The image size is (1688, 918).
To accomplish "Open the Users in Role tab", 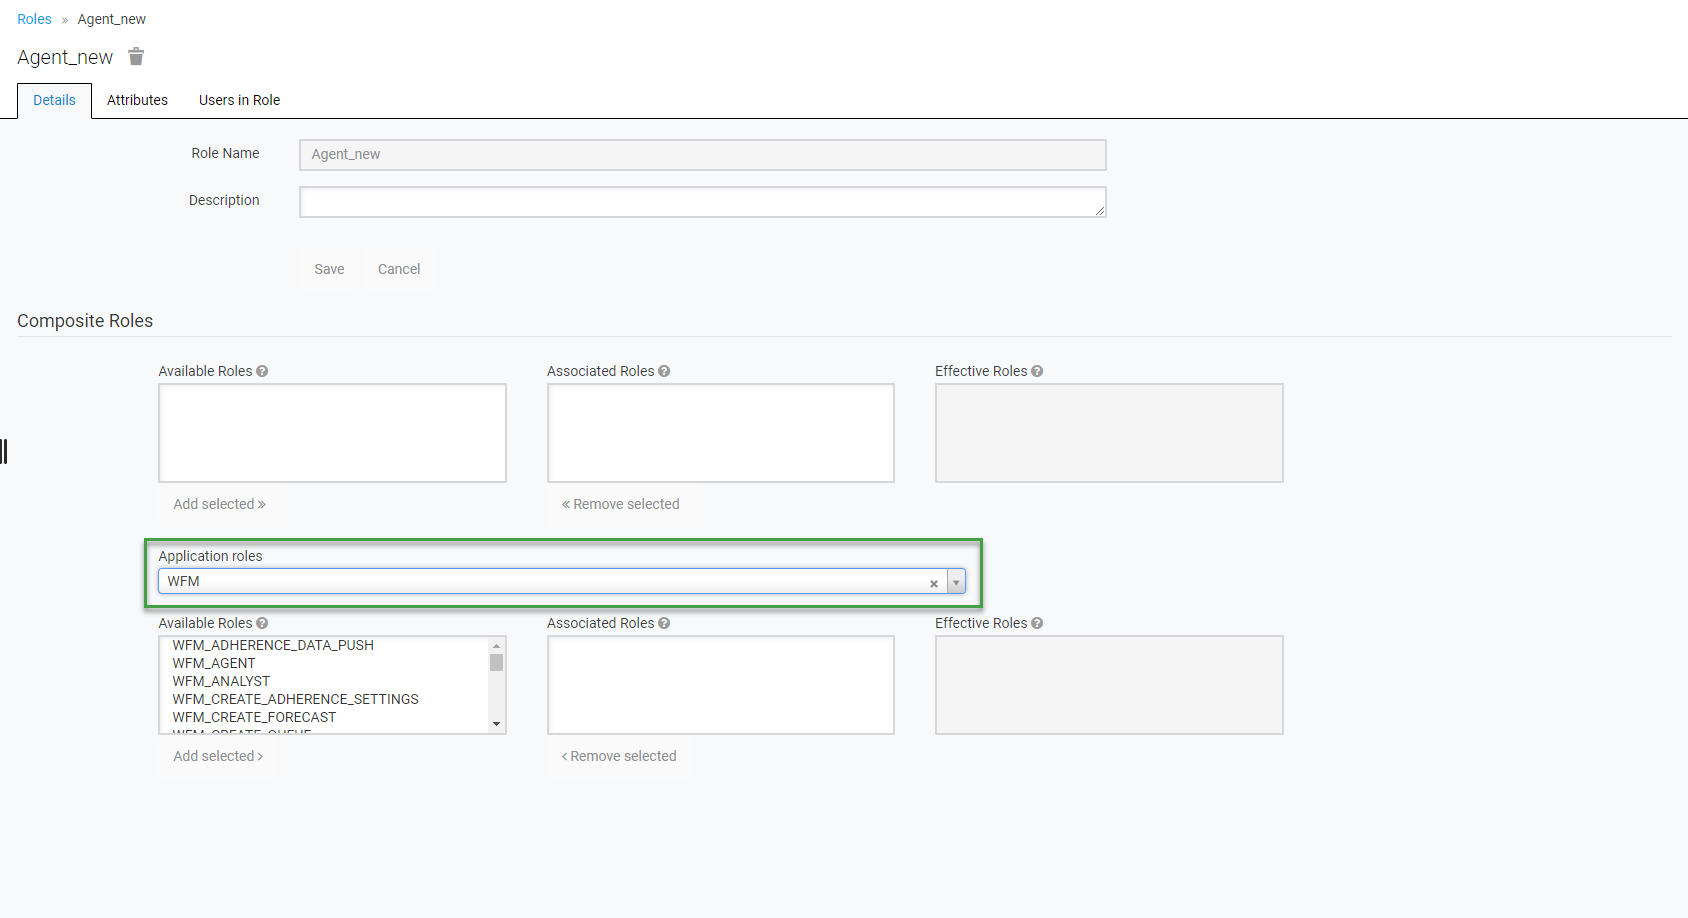I will click(239, 100).
